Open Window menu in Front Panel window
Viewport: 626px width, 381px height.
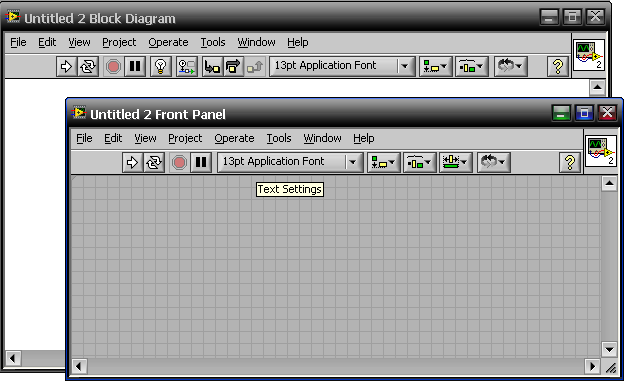322,138
